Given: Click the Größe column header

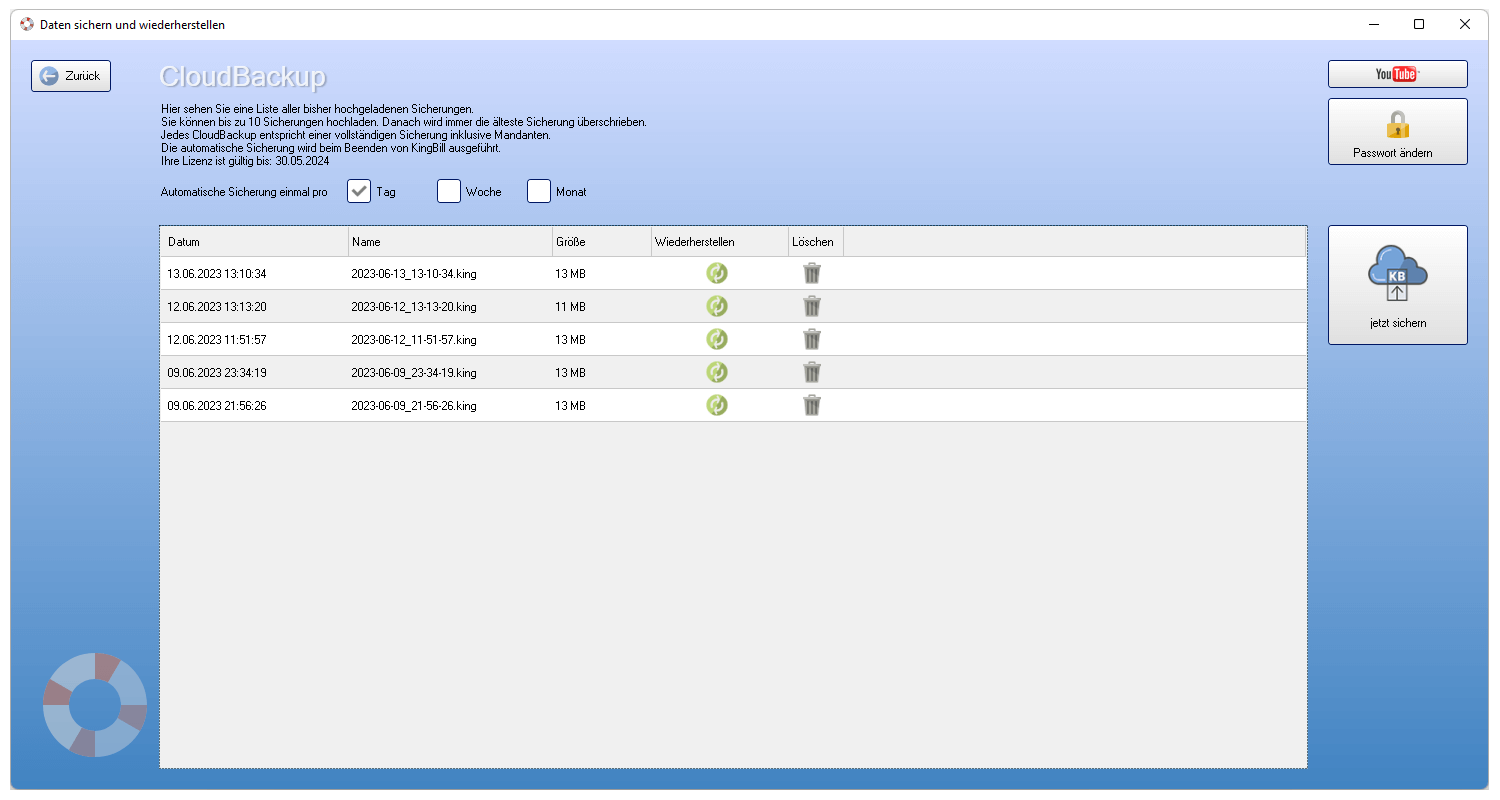Looking at the screenshot, I should pyautogui.click(x=600, y=241).
